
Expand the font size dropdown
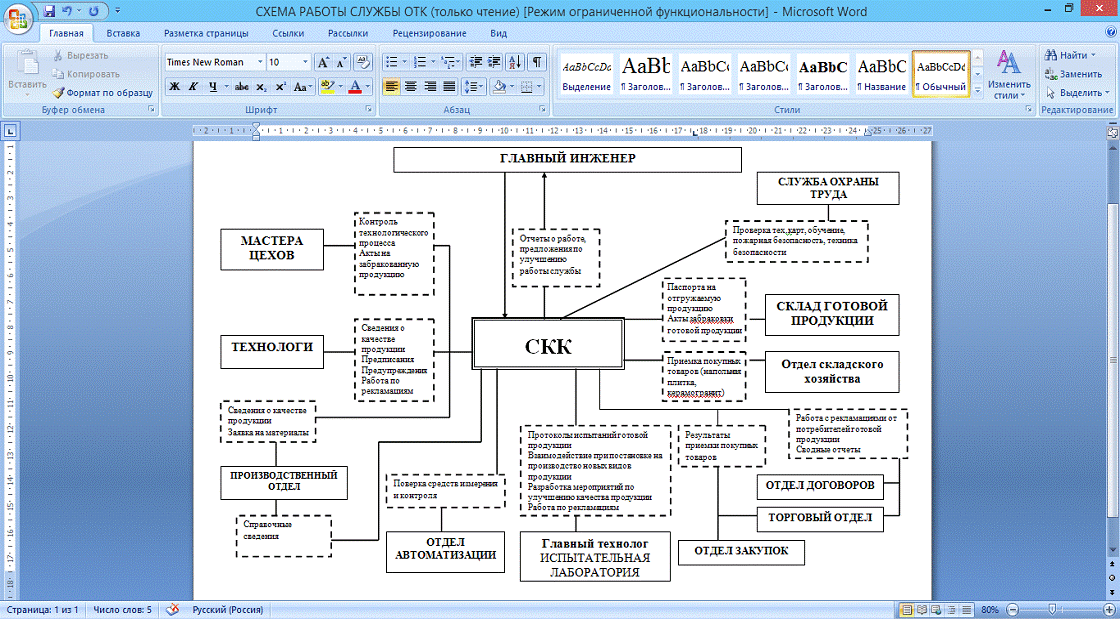pos(304,62)
